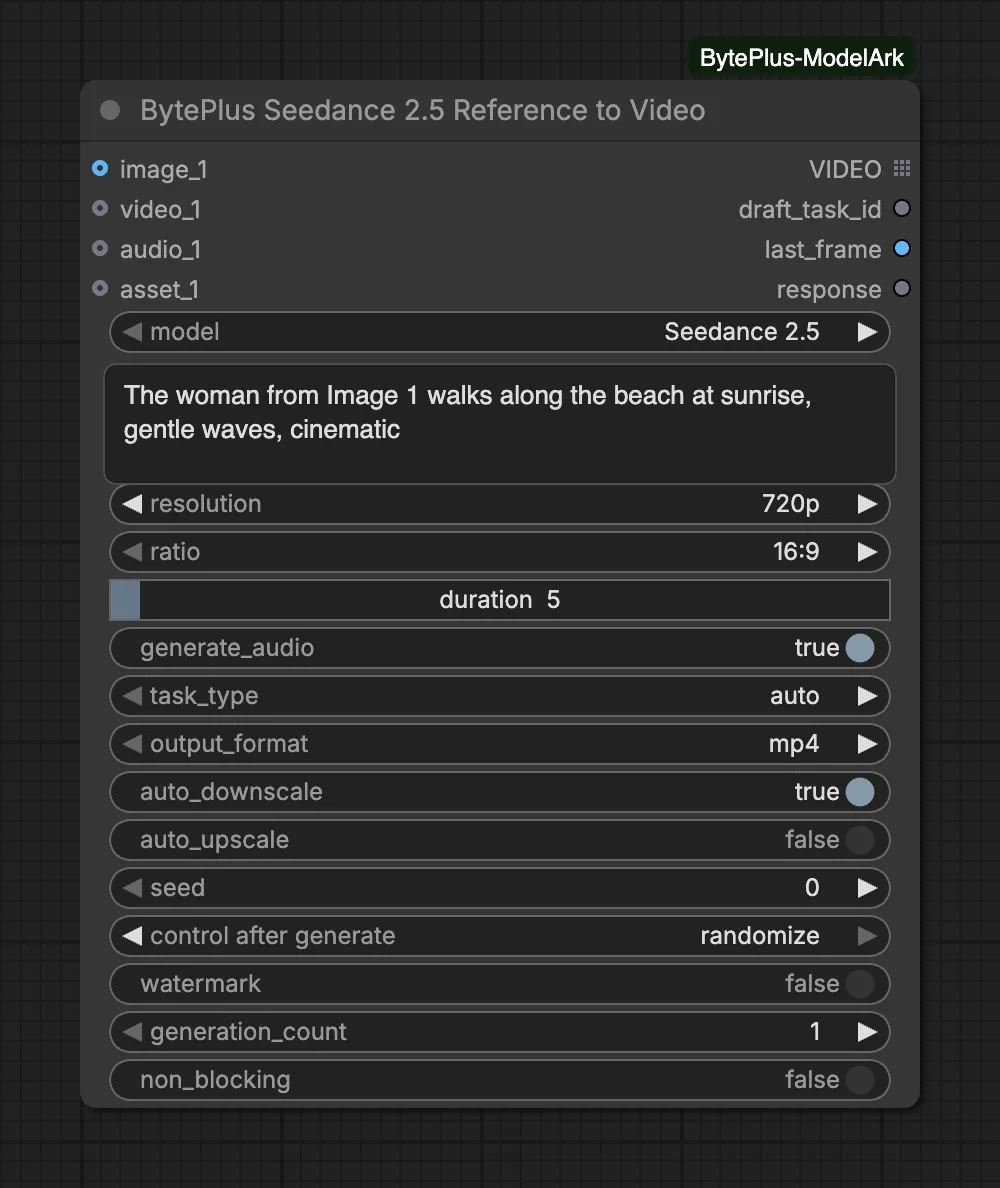Click left arrow on ratio widget
Viewport: 1000px width, 1188px height.
[x=133, y=552]
